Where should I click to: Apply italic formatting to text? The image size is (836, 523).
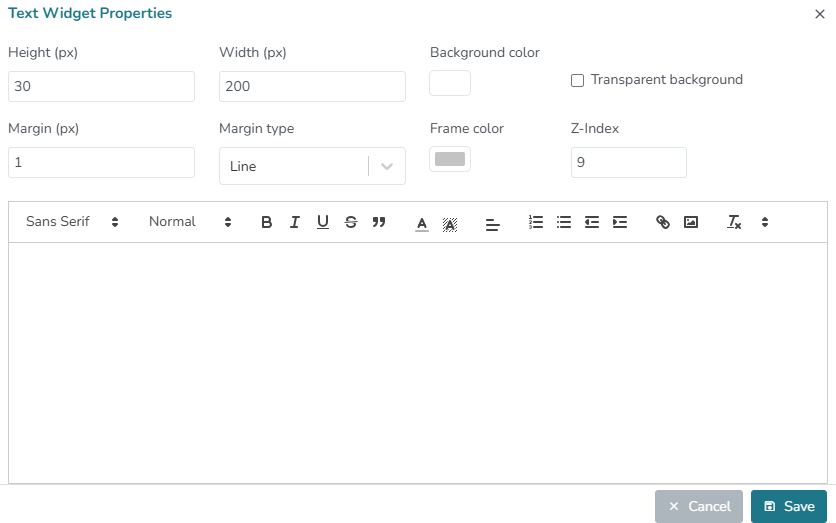(x=294, y=222)
